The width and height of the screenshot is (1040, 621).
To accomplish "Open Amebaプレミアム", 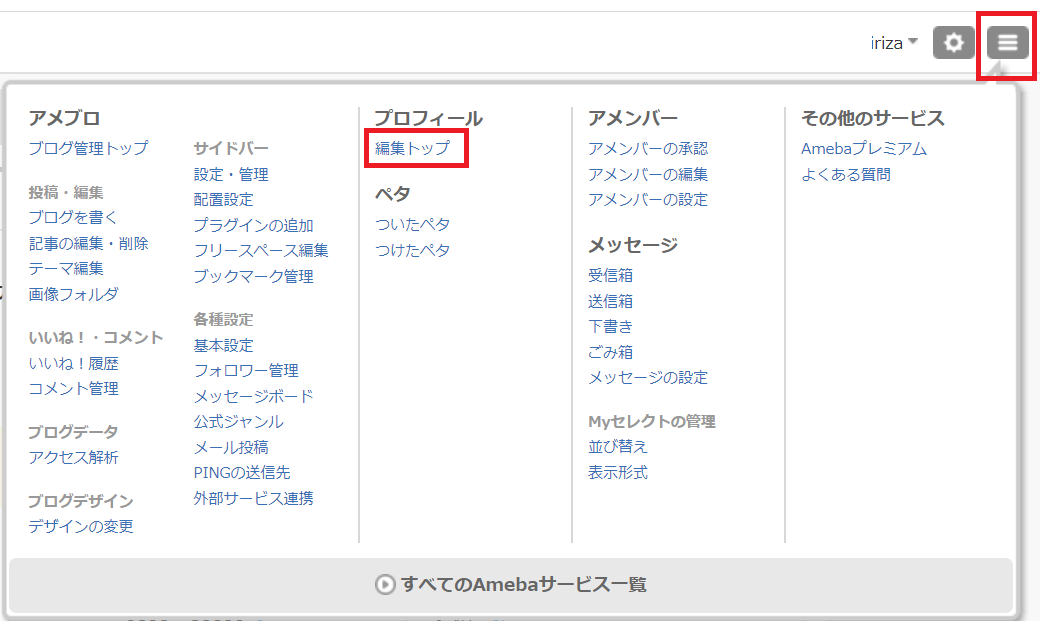I will [864, 149].
